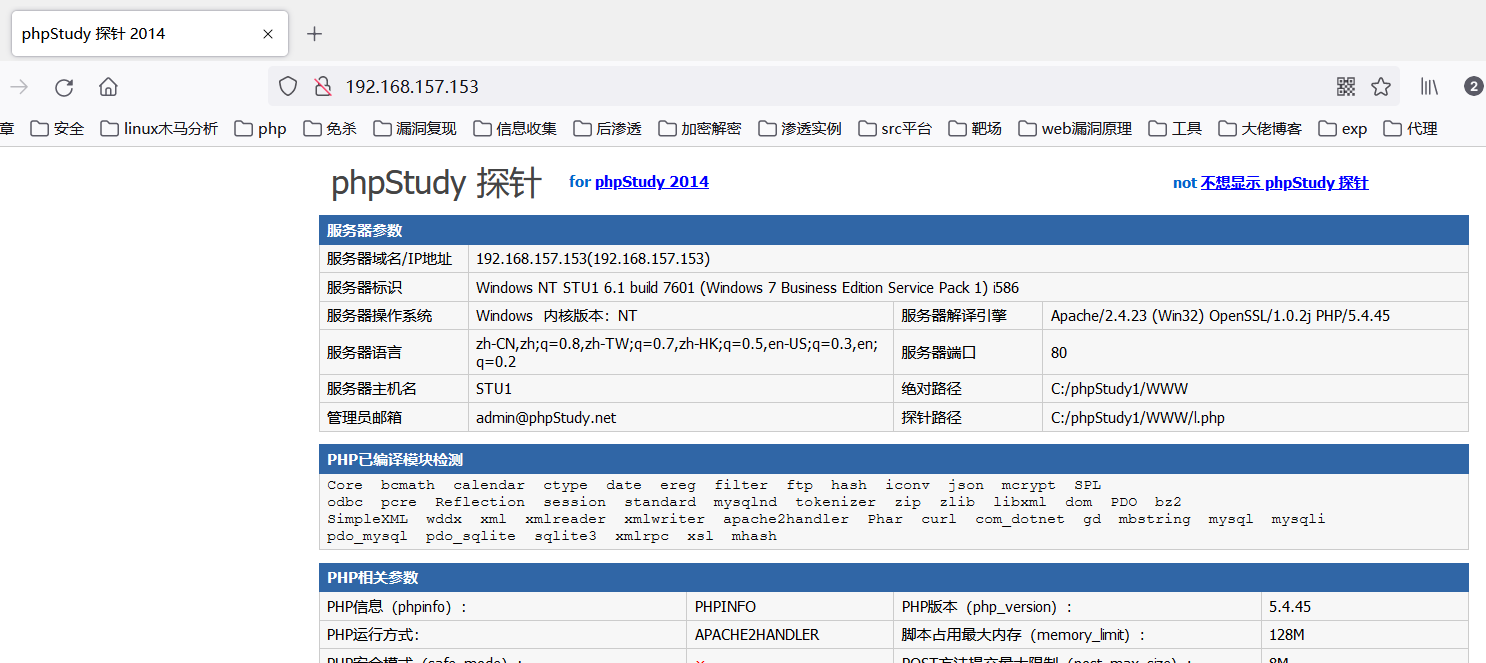Open the 大佬博客 bookmark folder
Image resolution: width=1486 pixels, height=663 pixels.
tap(1260, 129)
